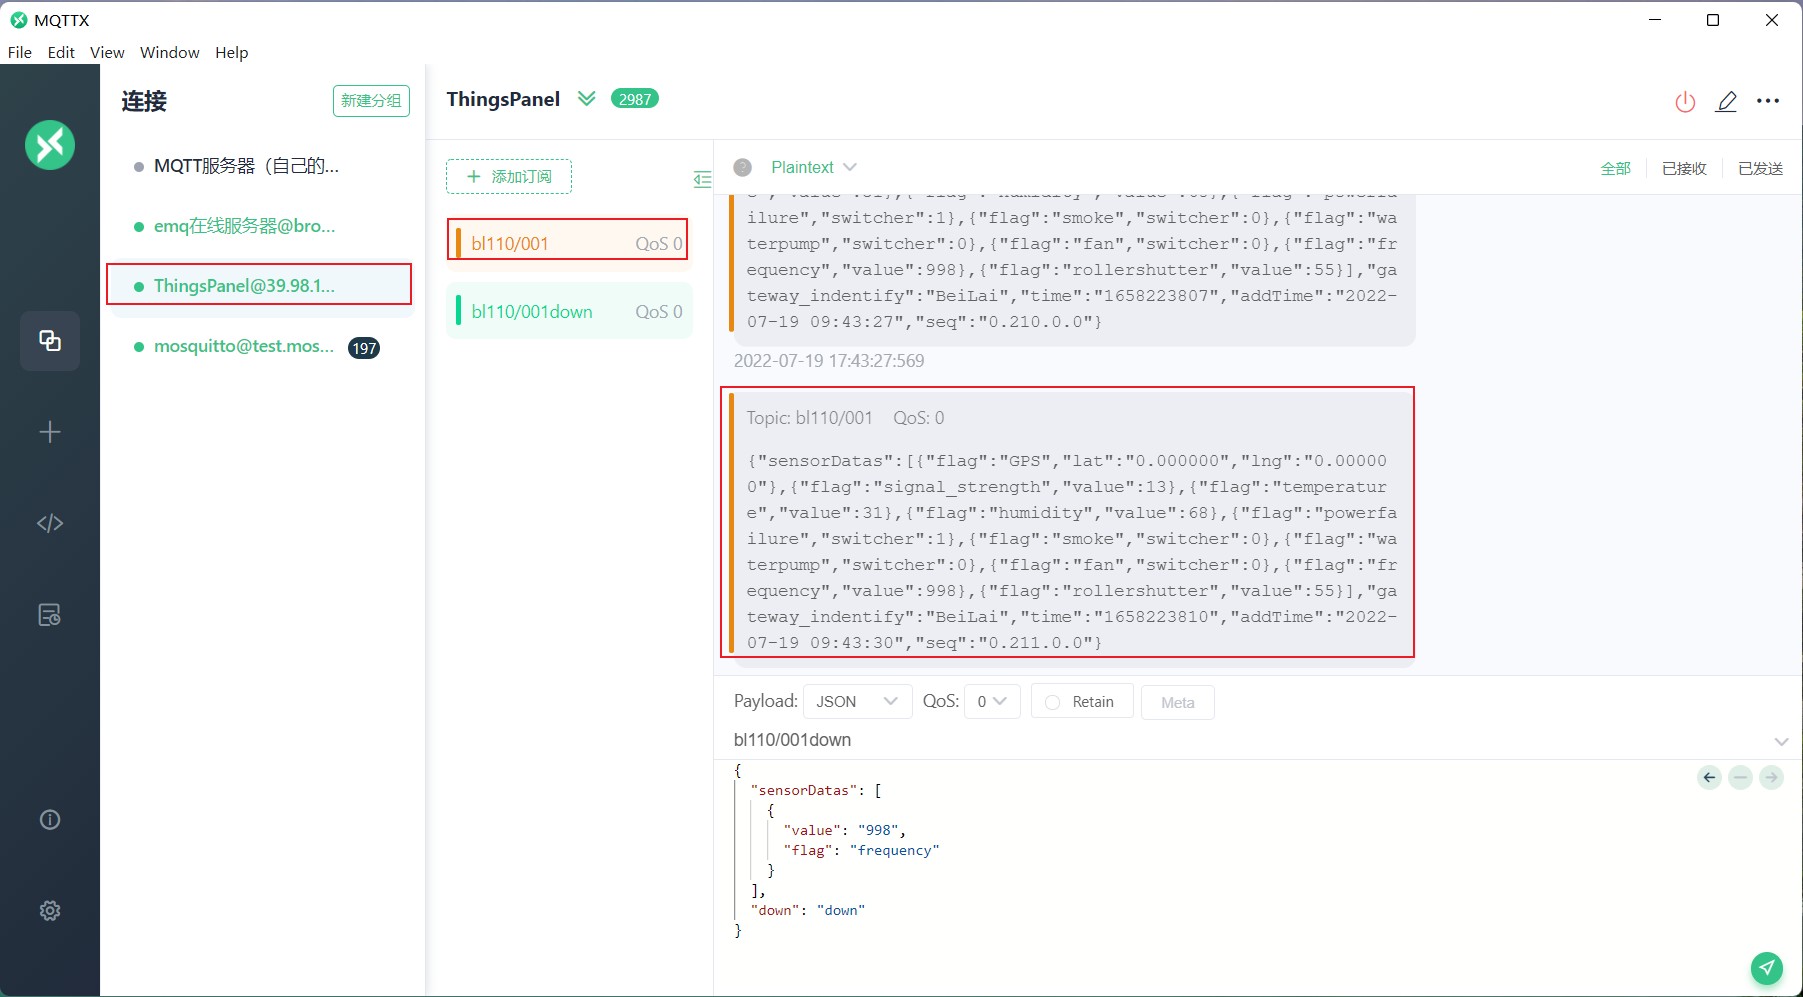Viewport: 1803px width, 997px height.
Task: Click the 连接 heading
Action: click(144, 101)
